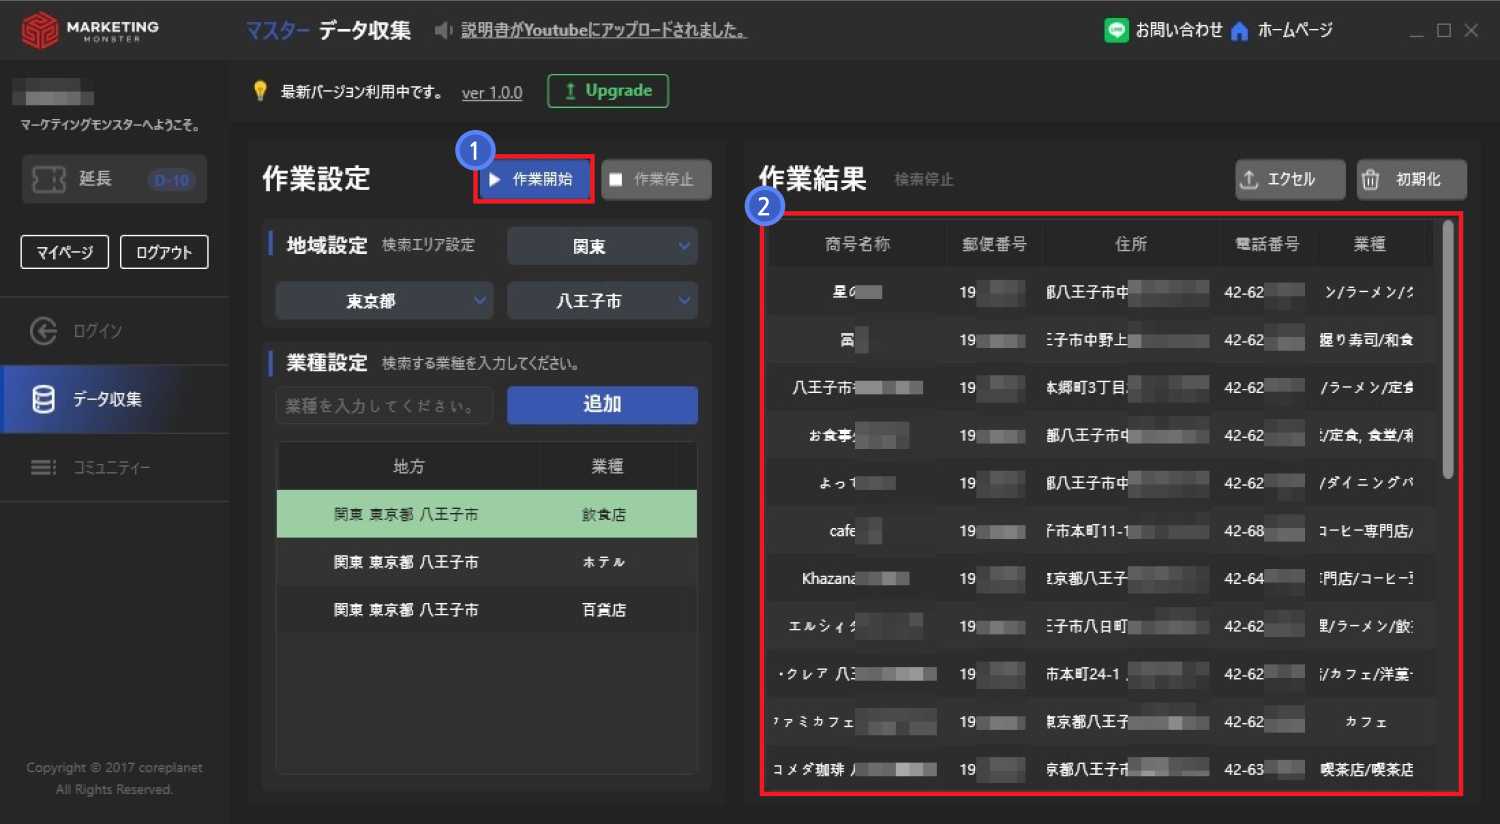Click the 延長 extension ticket button
This screenshot has width=1500, height=824.
114,179
